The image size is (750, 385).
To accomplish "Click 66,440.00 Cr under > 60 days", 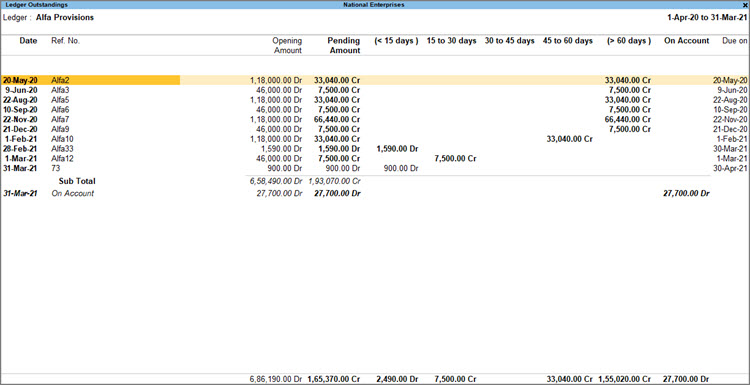I will [x=628, y=119].
